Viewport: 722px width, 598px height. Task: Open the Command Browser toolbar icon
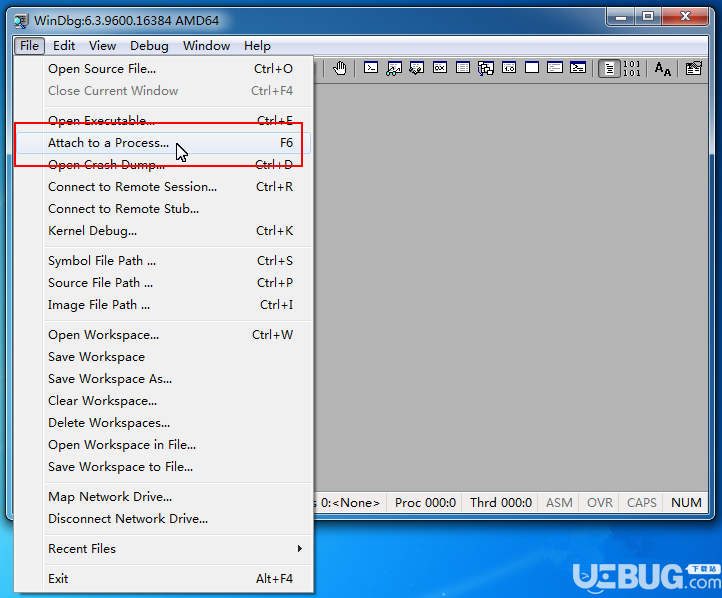click(578, 68)
